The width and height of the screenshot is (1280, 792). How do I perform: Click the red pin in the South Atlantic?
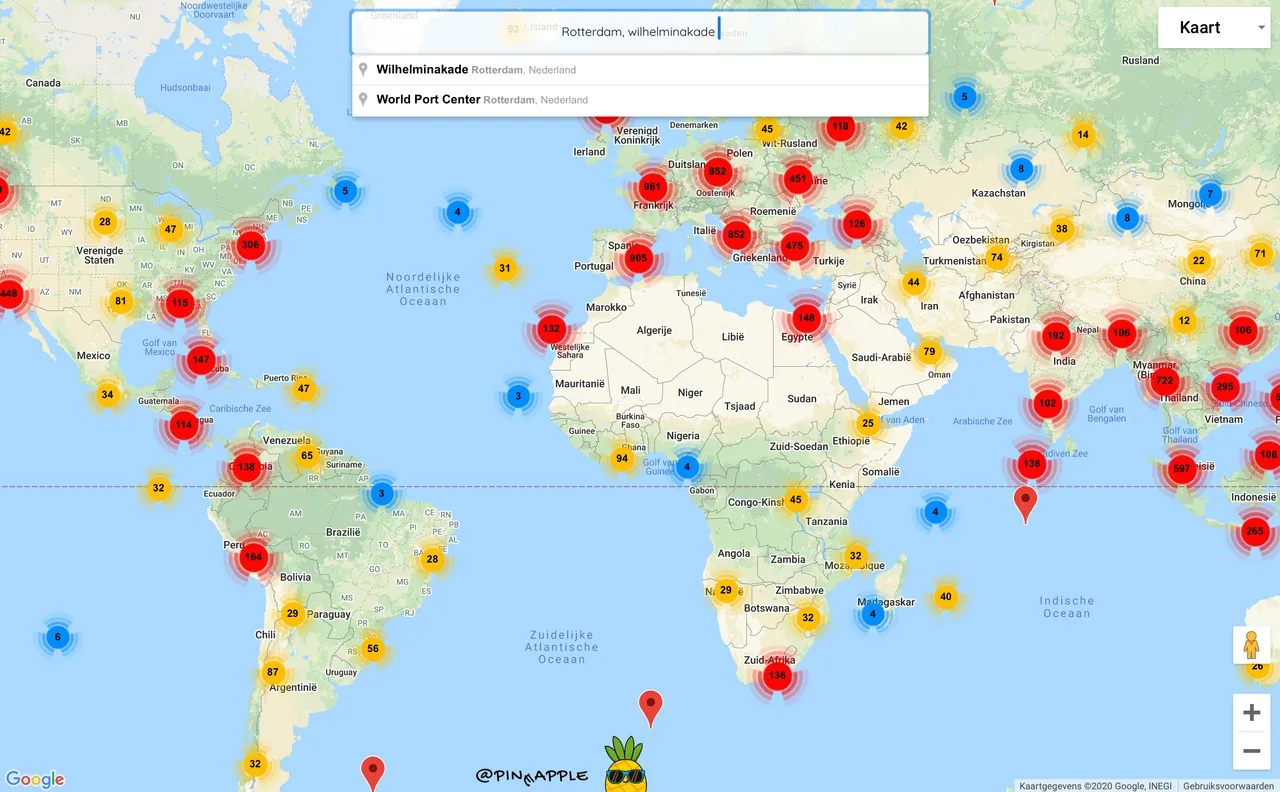[x=651, y=707]
